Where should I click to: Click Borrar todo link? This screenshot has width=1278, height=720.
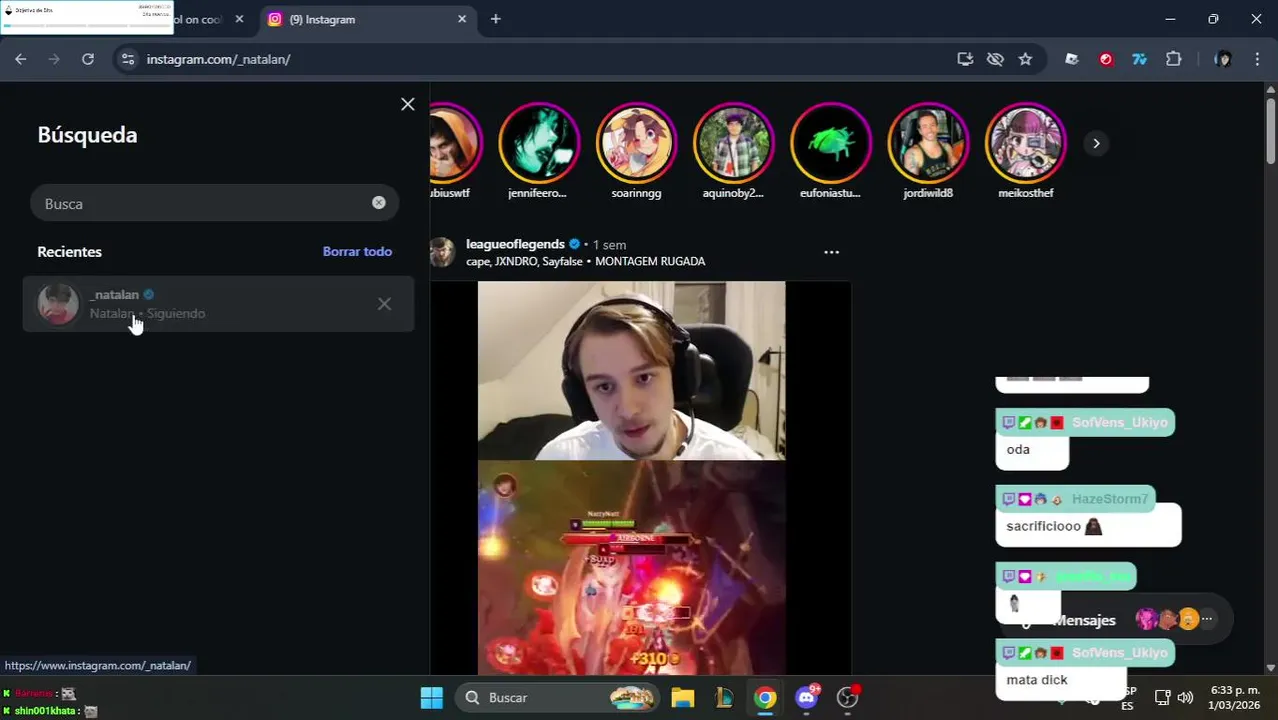(x=357, y=251)
